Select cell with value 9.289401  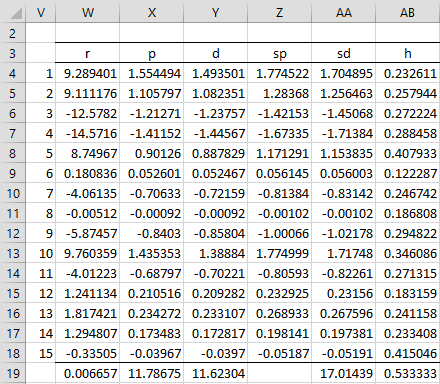[88, 73]
